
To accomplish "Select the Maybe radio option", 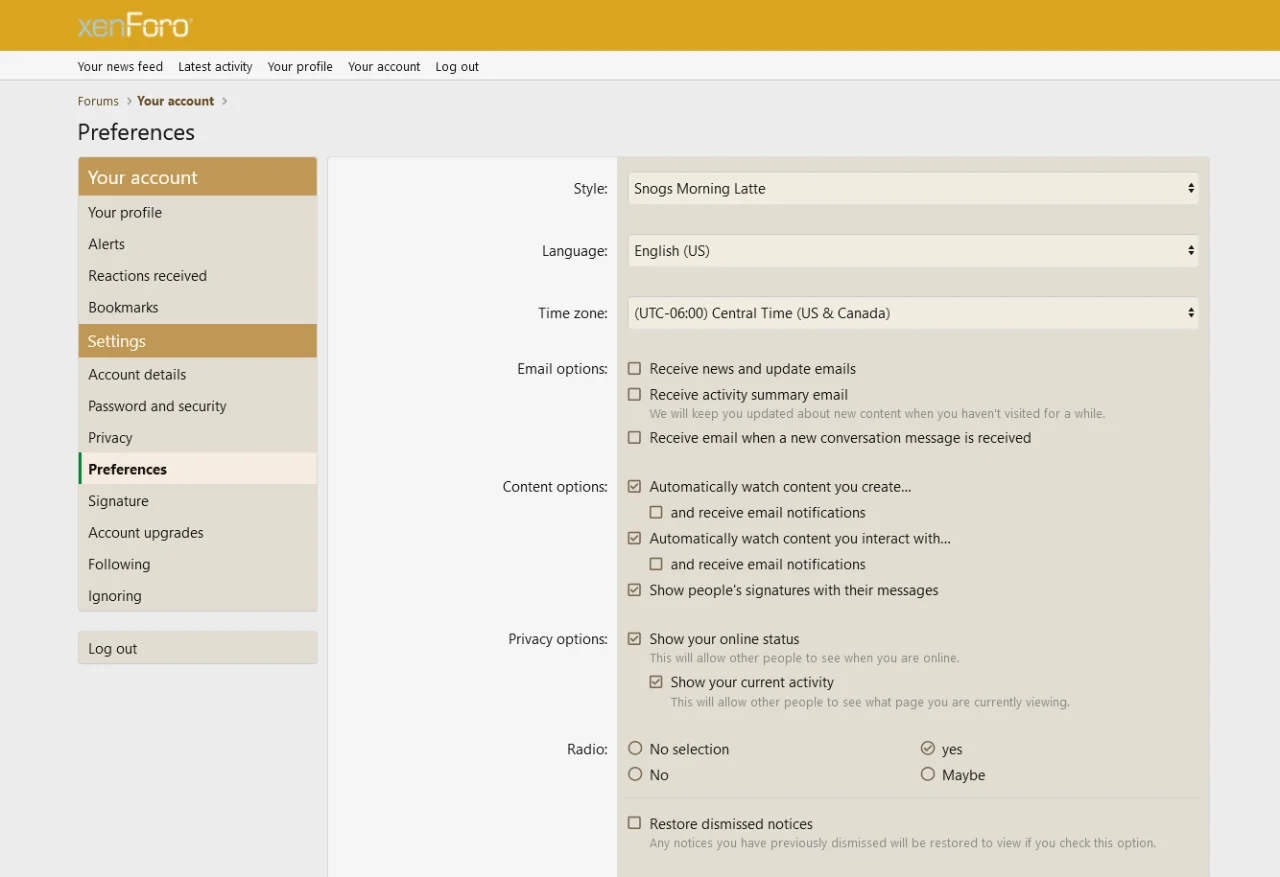I will (928, 774).
